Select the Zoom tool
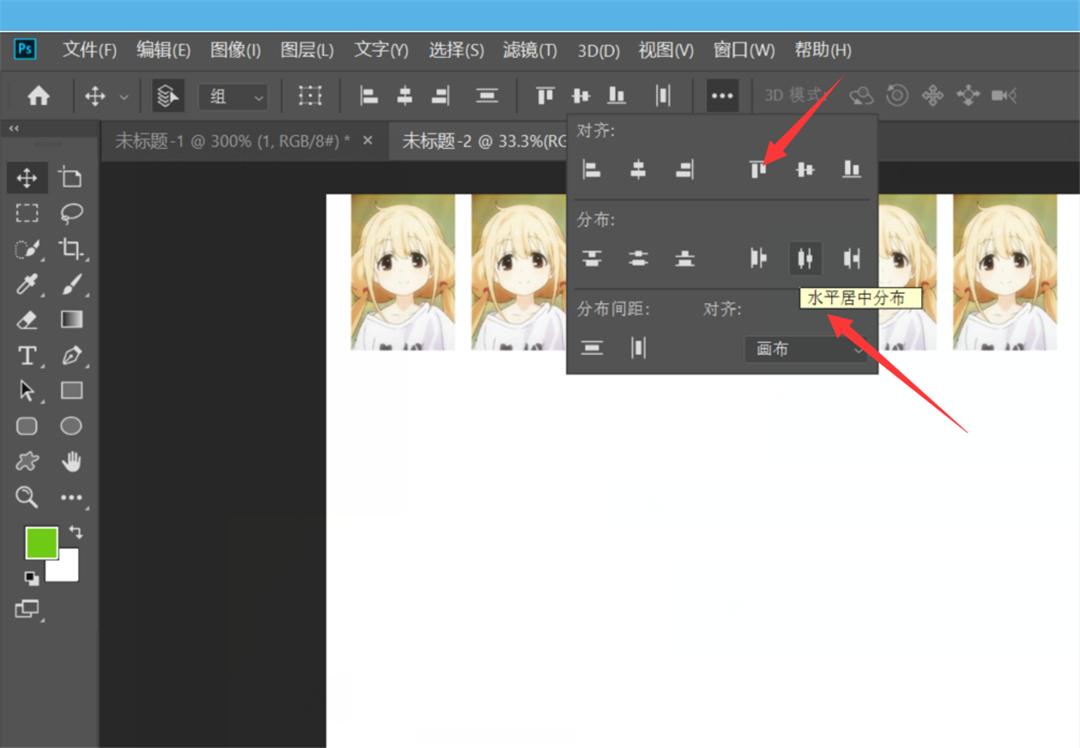Screen dimensions: 1080x748 27,497
